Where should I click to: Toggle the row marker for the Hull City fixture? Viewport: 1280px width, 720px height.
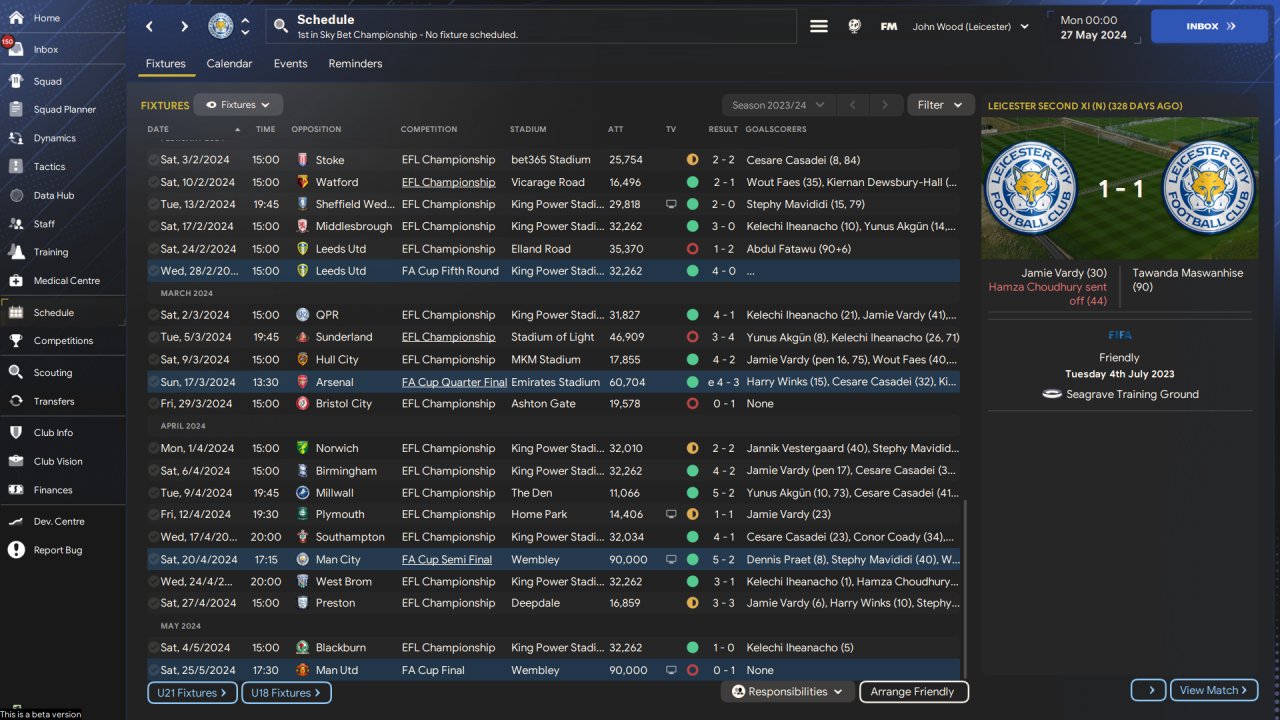[x=153, y=360]
